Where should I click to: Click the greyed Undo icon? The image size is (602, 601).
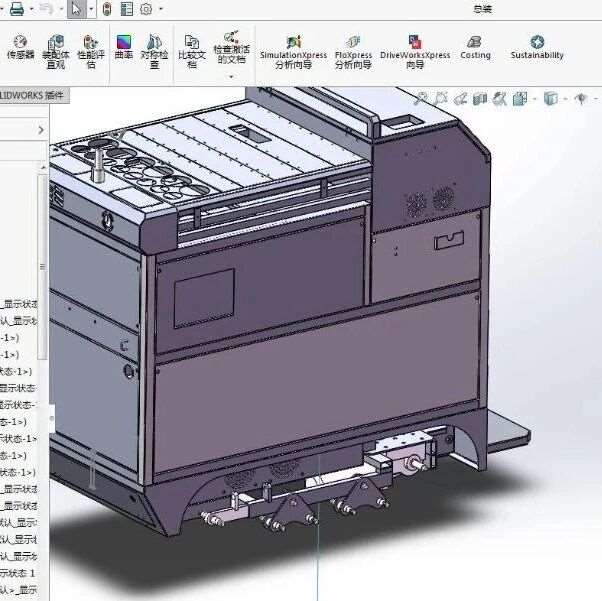click(x=46, y=8)
